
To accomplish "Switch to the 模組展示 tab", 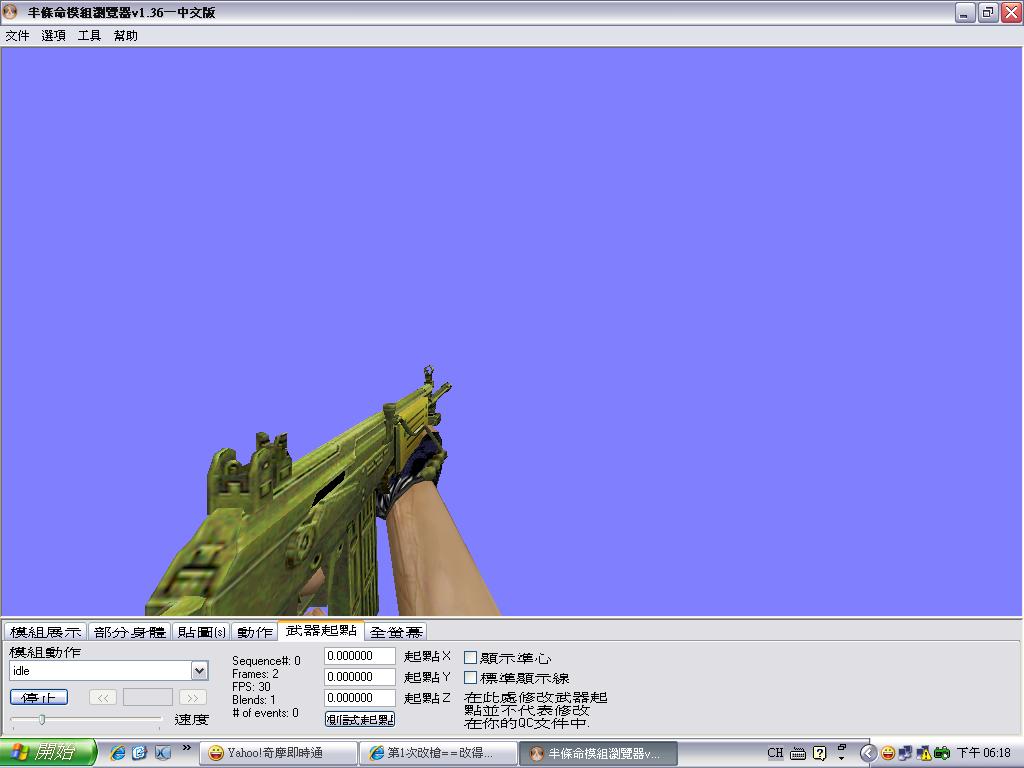I will tap(46, 632).
